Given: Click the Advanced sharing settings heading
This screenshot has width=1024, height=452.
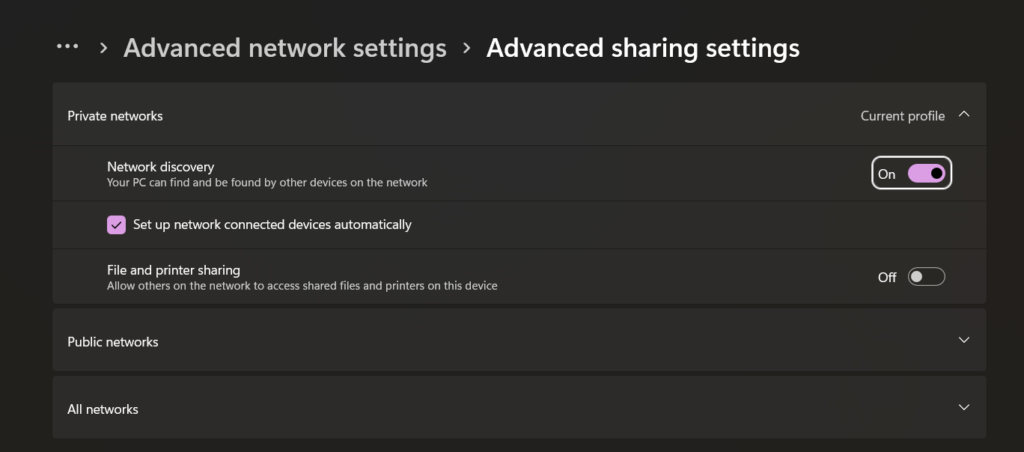Looking at the screenshot, I should 643,48.
